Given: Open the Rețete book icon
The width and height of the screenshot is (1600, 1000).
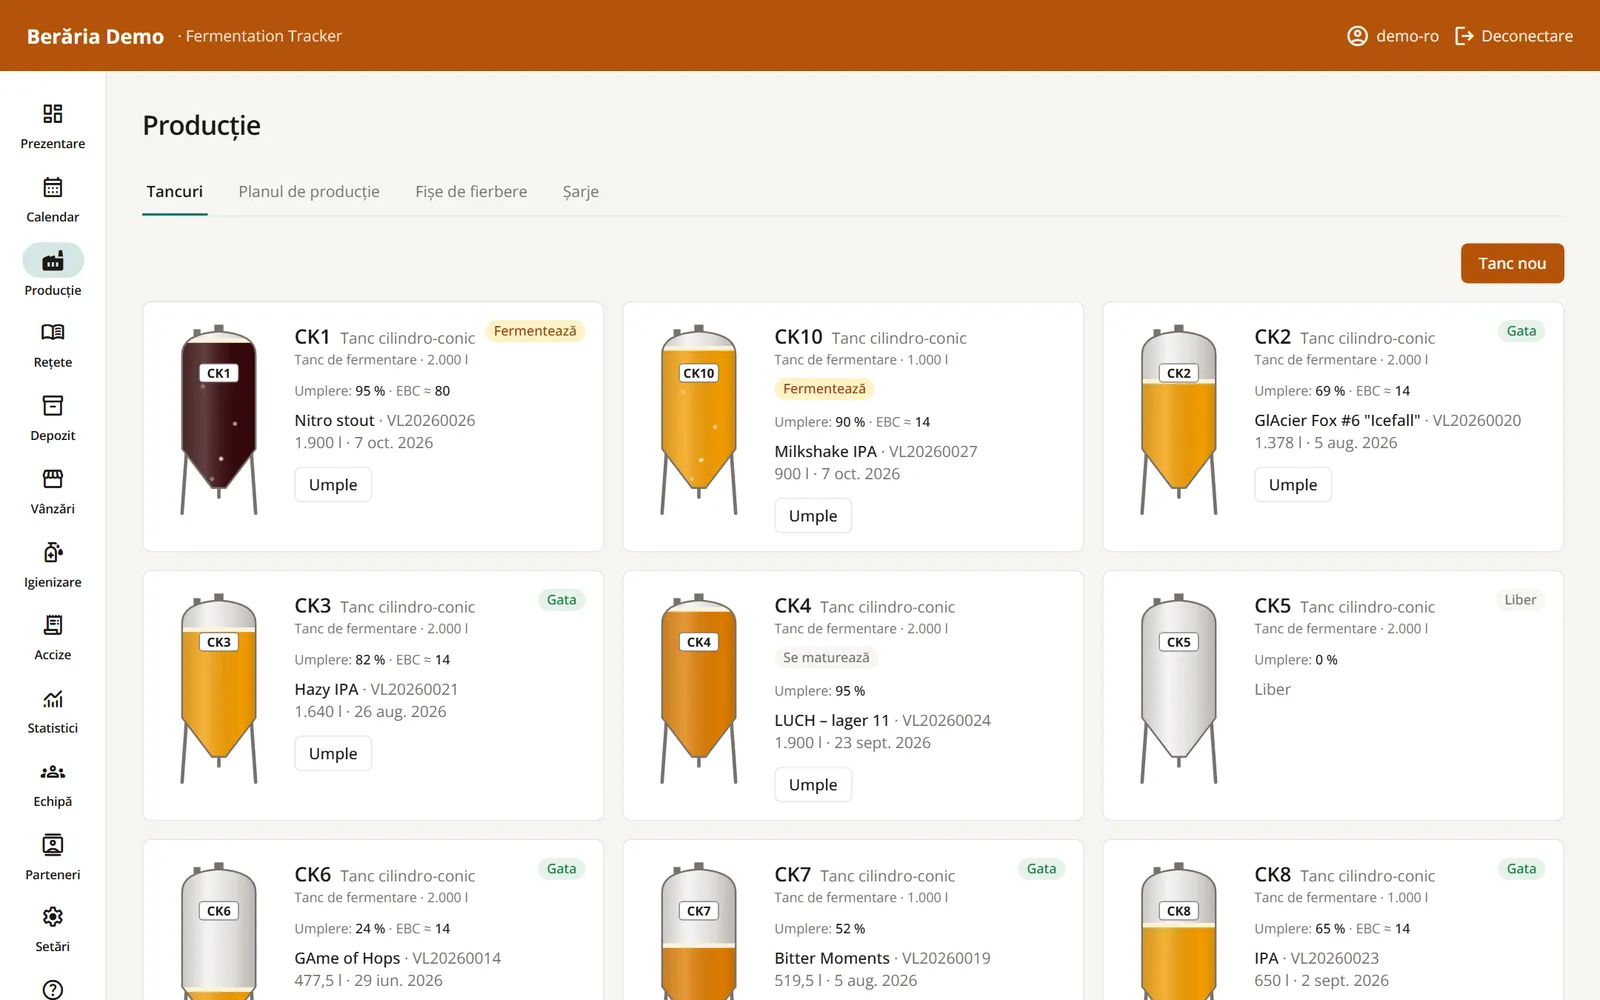Looking at the screenshot, I should coord(53,332).
